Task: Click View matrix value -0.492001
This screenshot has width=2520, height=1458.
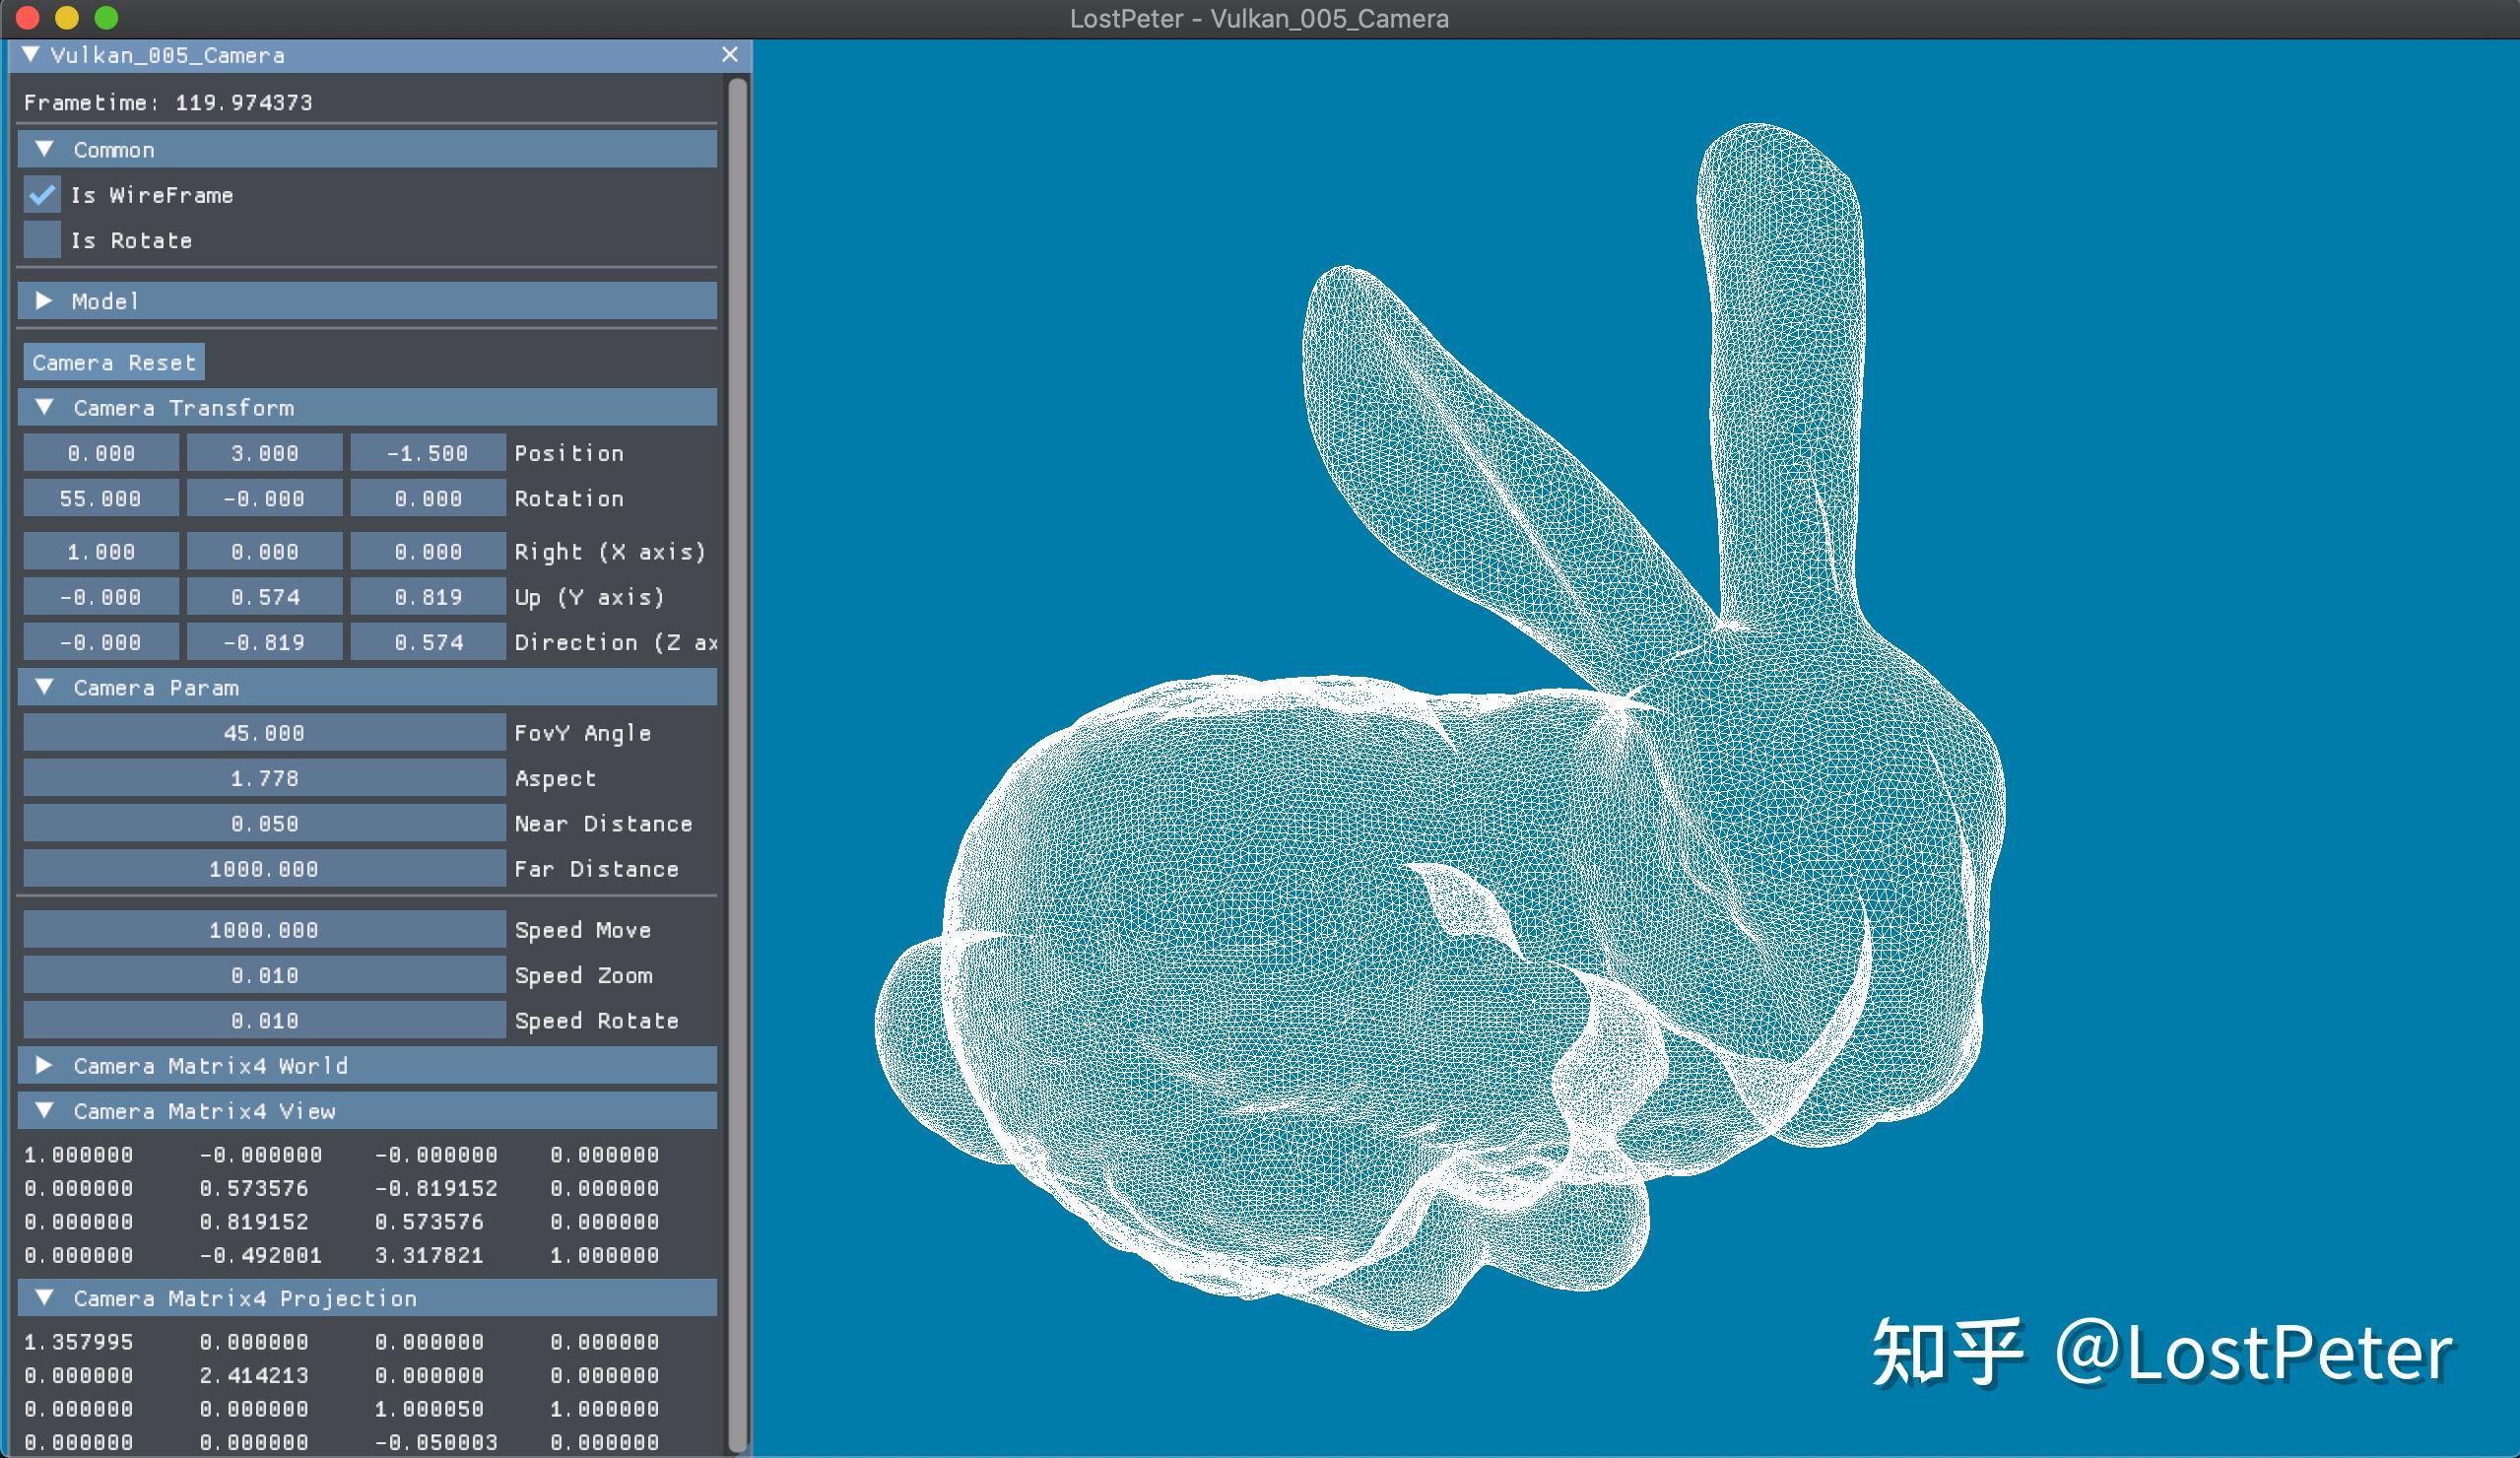Action: tap(260, 1255)
